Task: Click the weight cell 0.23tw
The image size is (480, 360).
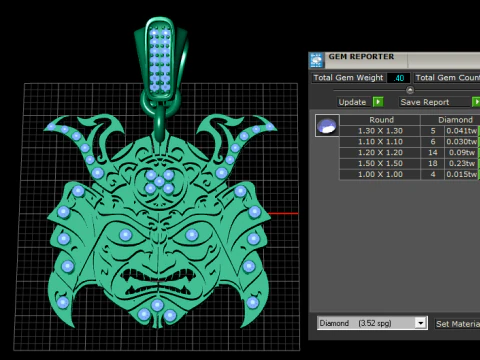Action: (462, 163)
